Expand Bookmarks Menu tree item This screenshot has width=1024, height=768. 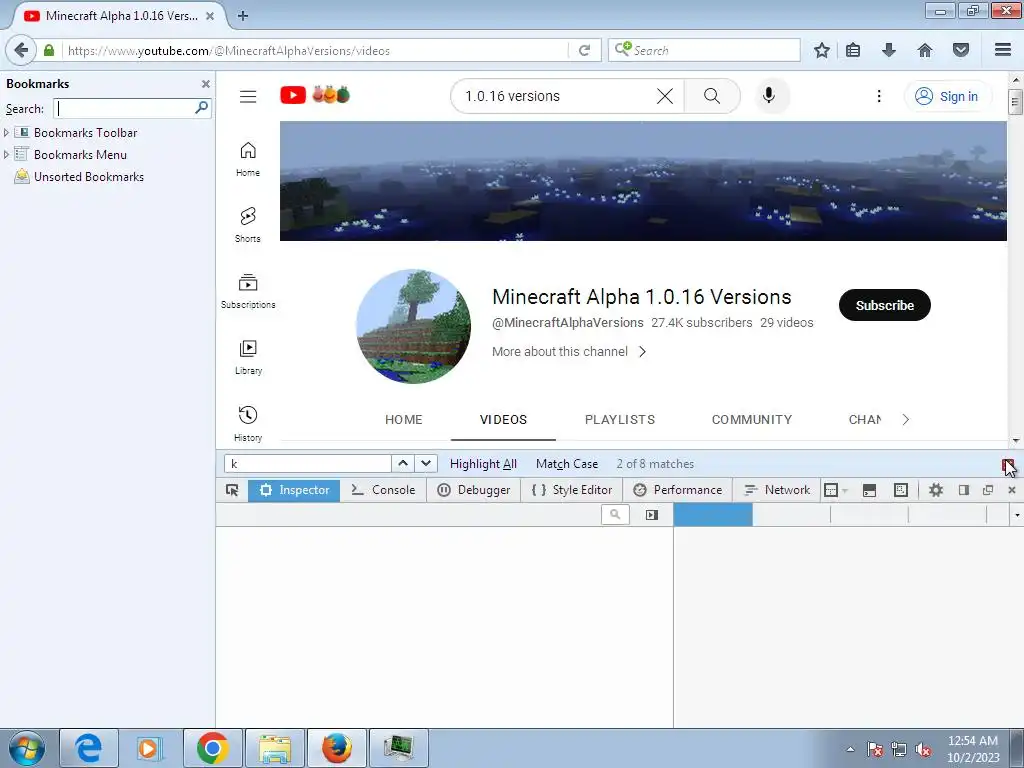pos(6,155)
